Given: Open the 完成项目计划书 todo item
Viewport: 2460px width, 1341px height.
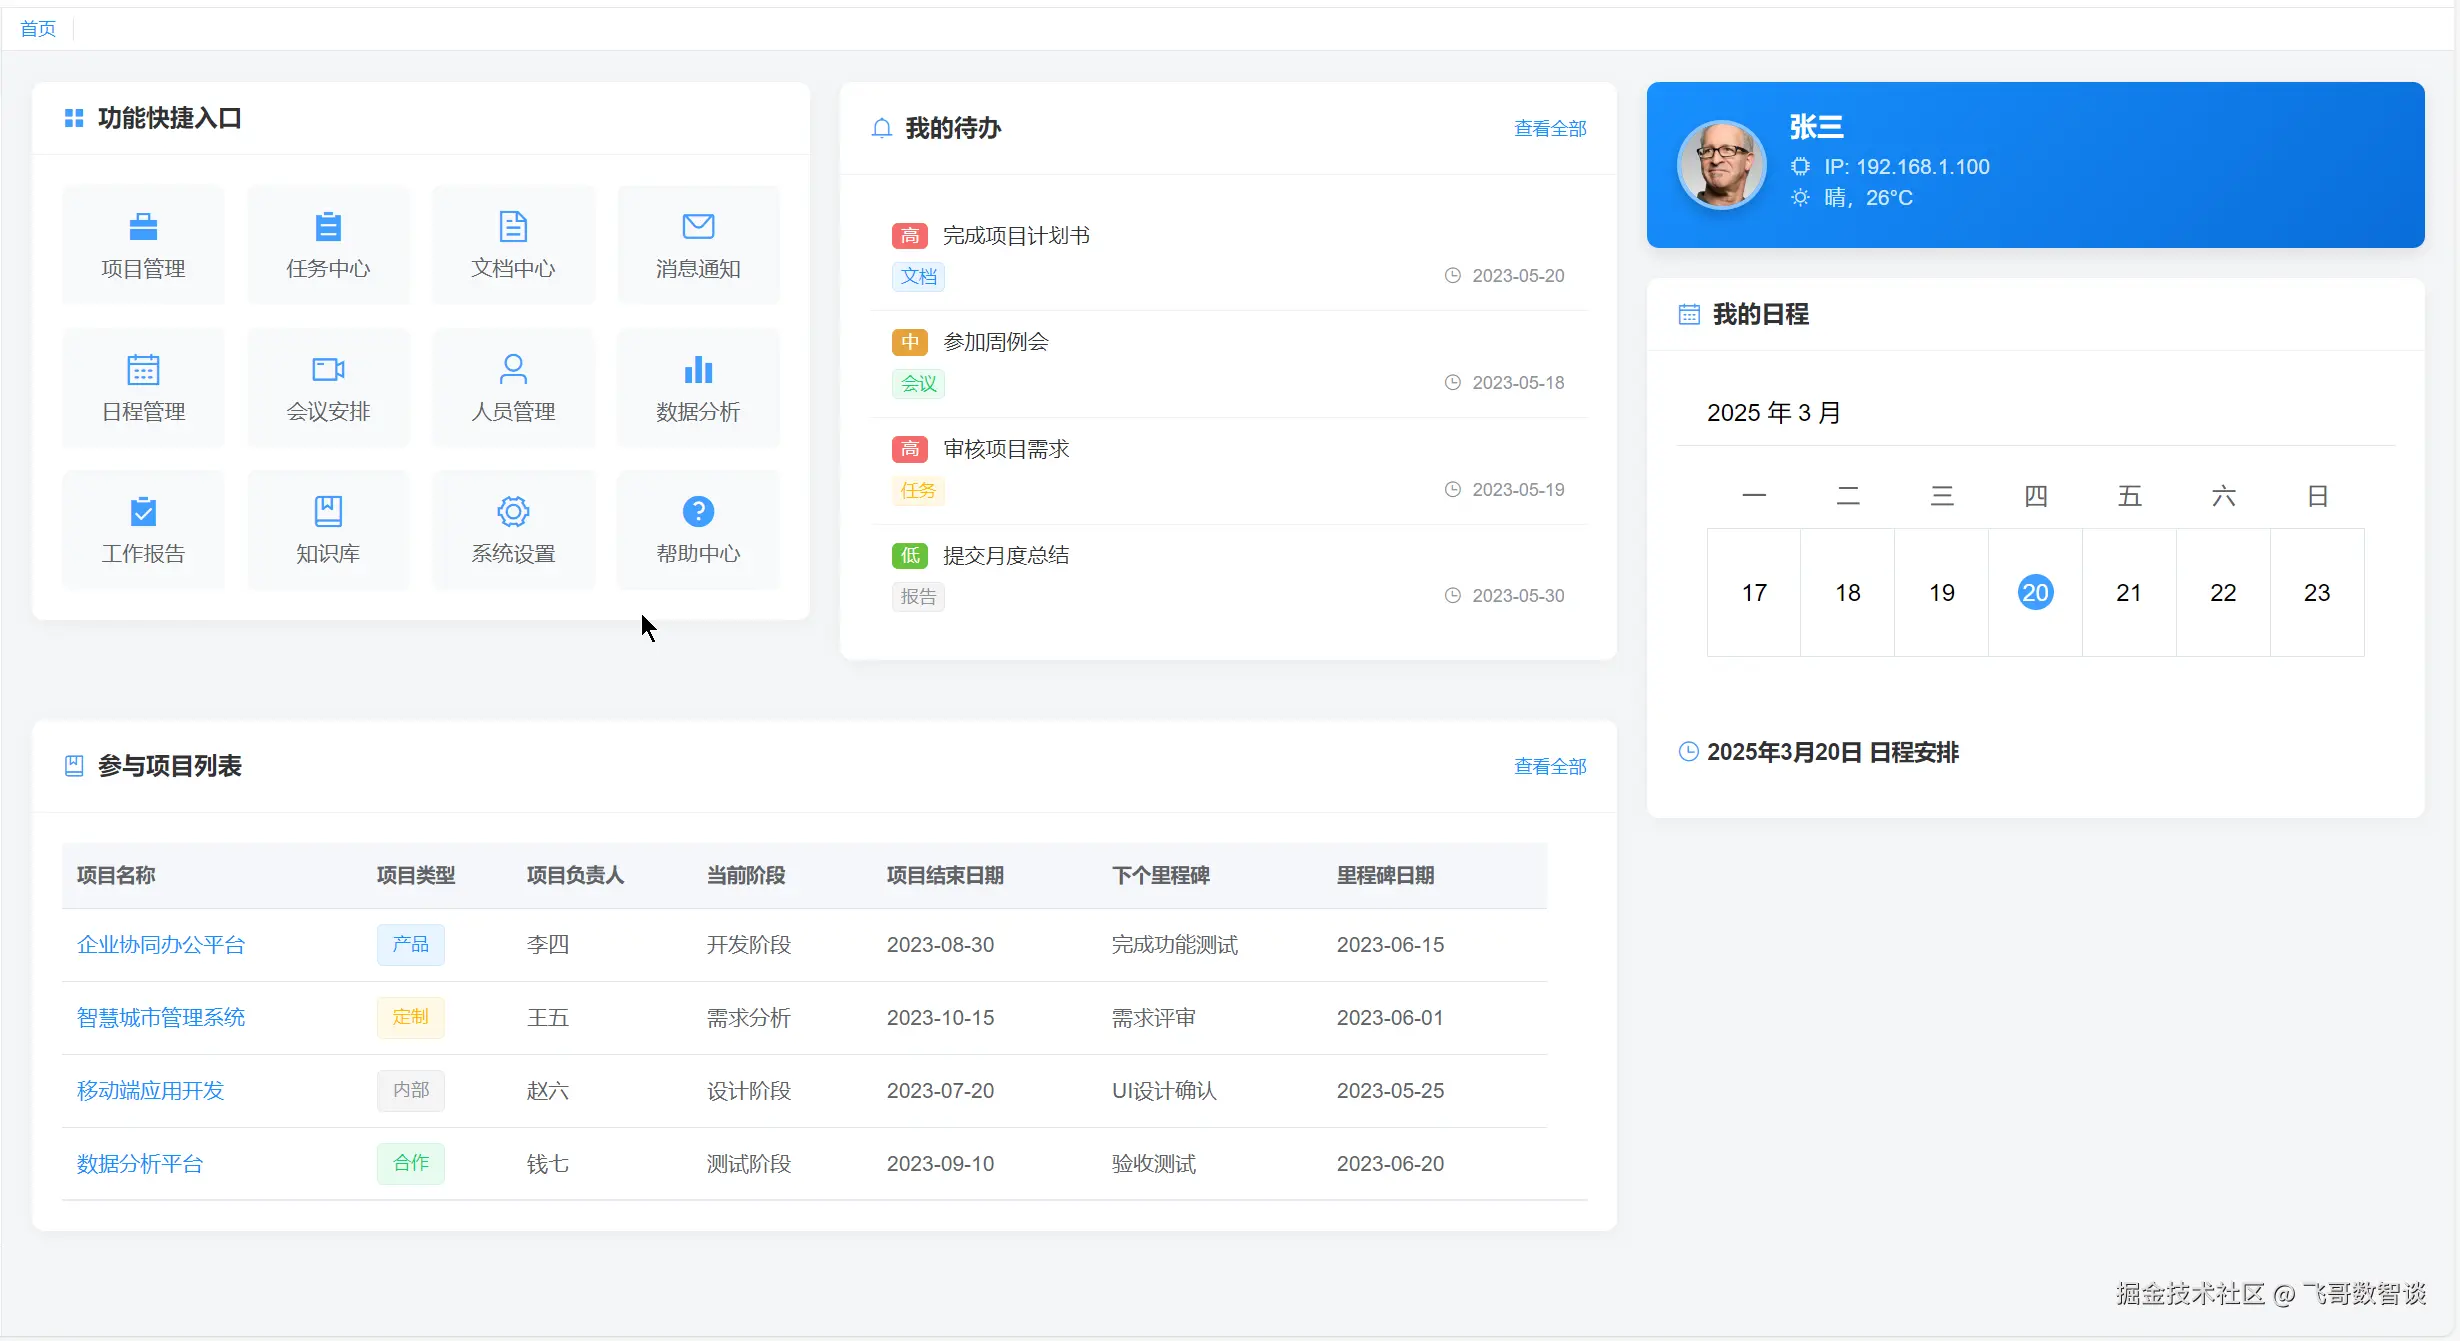Looking at the screenshot, I should [1016, 236].
